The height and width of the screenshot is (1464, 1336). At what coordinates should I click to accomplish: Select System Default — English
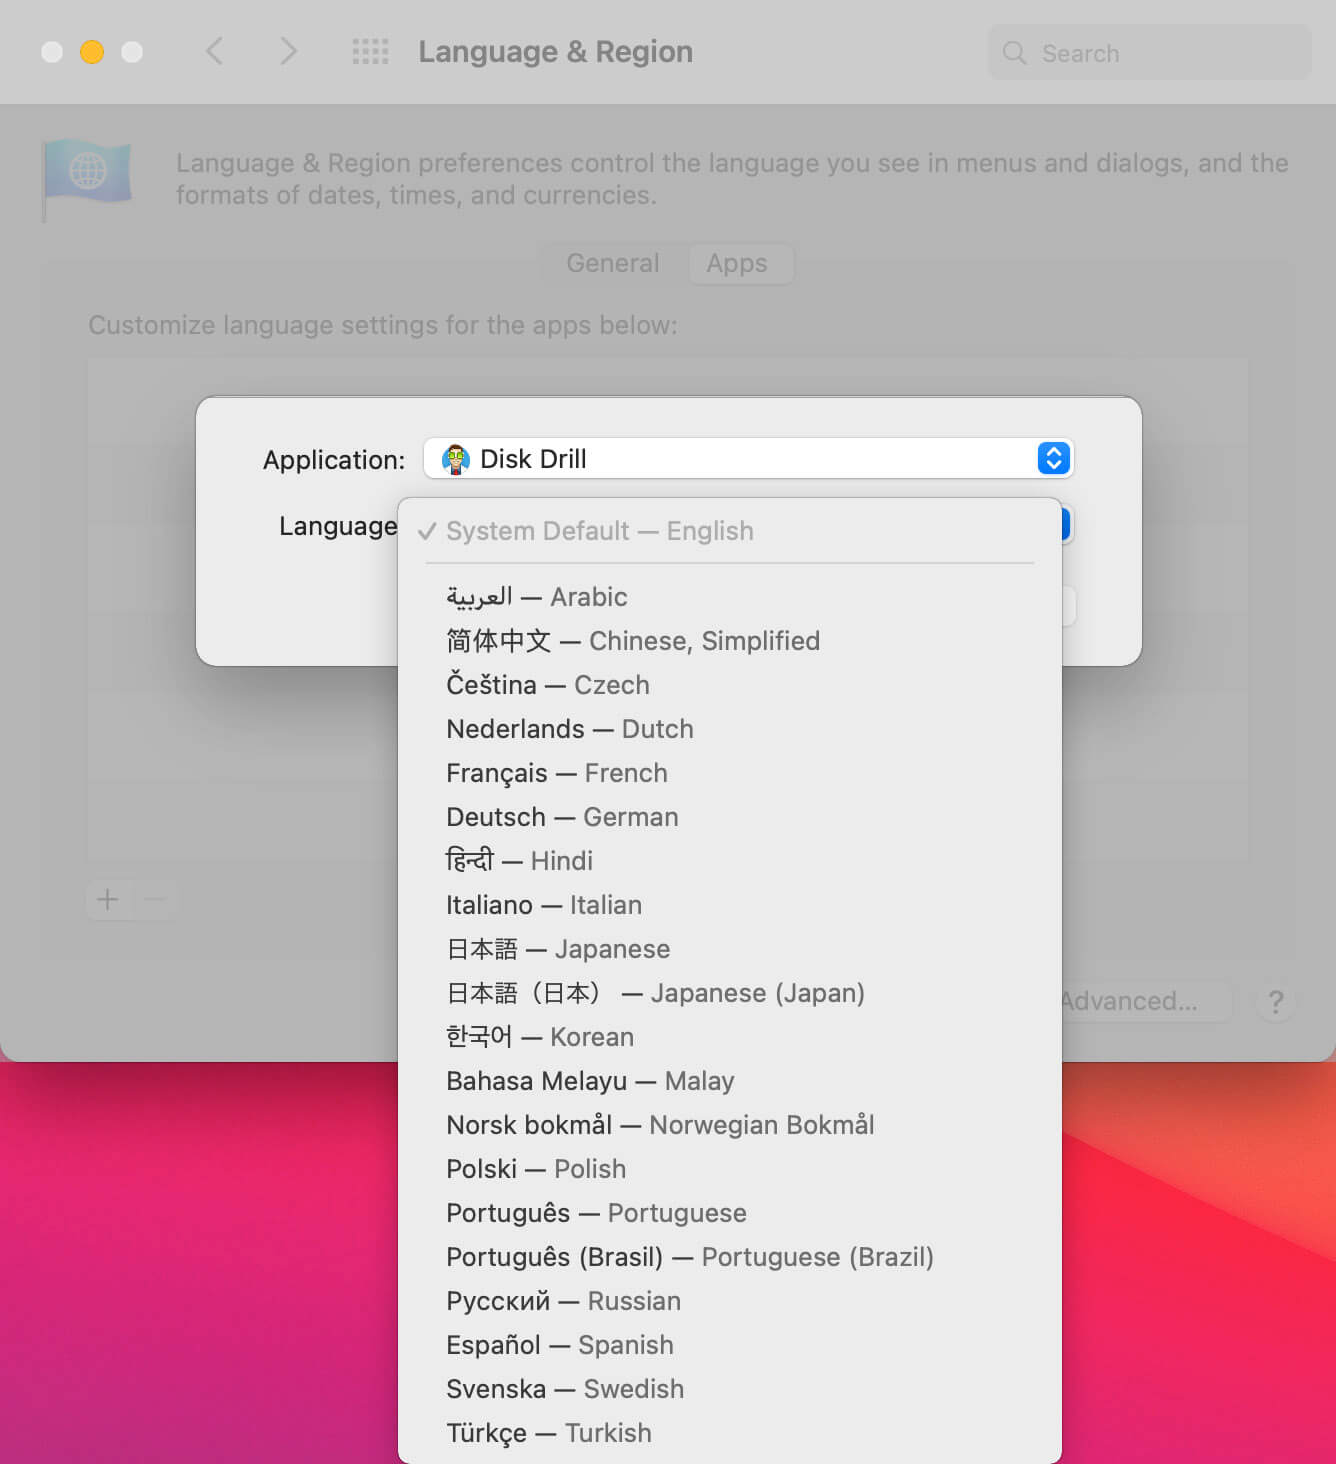pos(730,531)
